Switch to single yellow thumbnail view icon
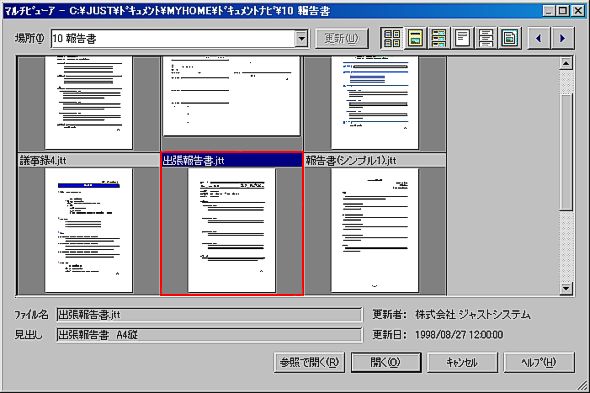The image size is (590, 393). [x=415, y=38]
